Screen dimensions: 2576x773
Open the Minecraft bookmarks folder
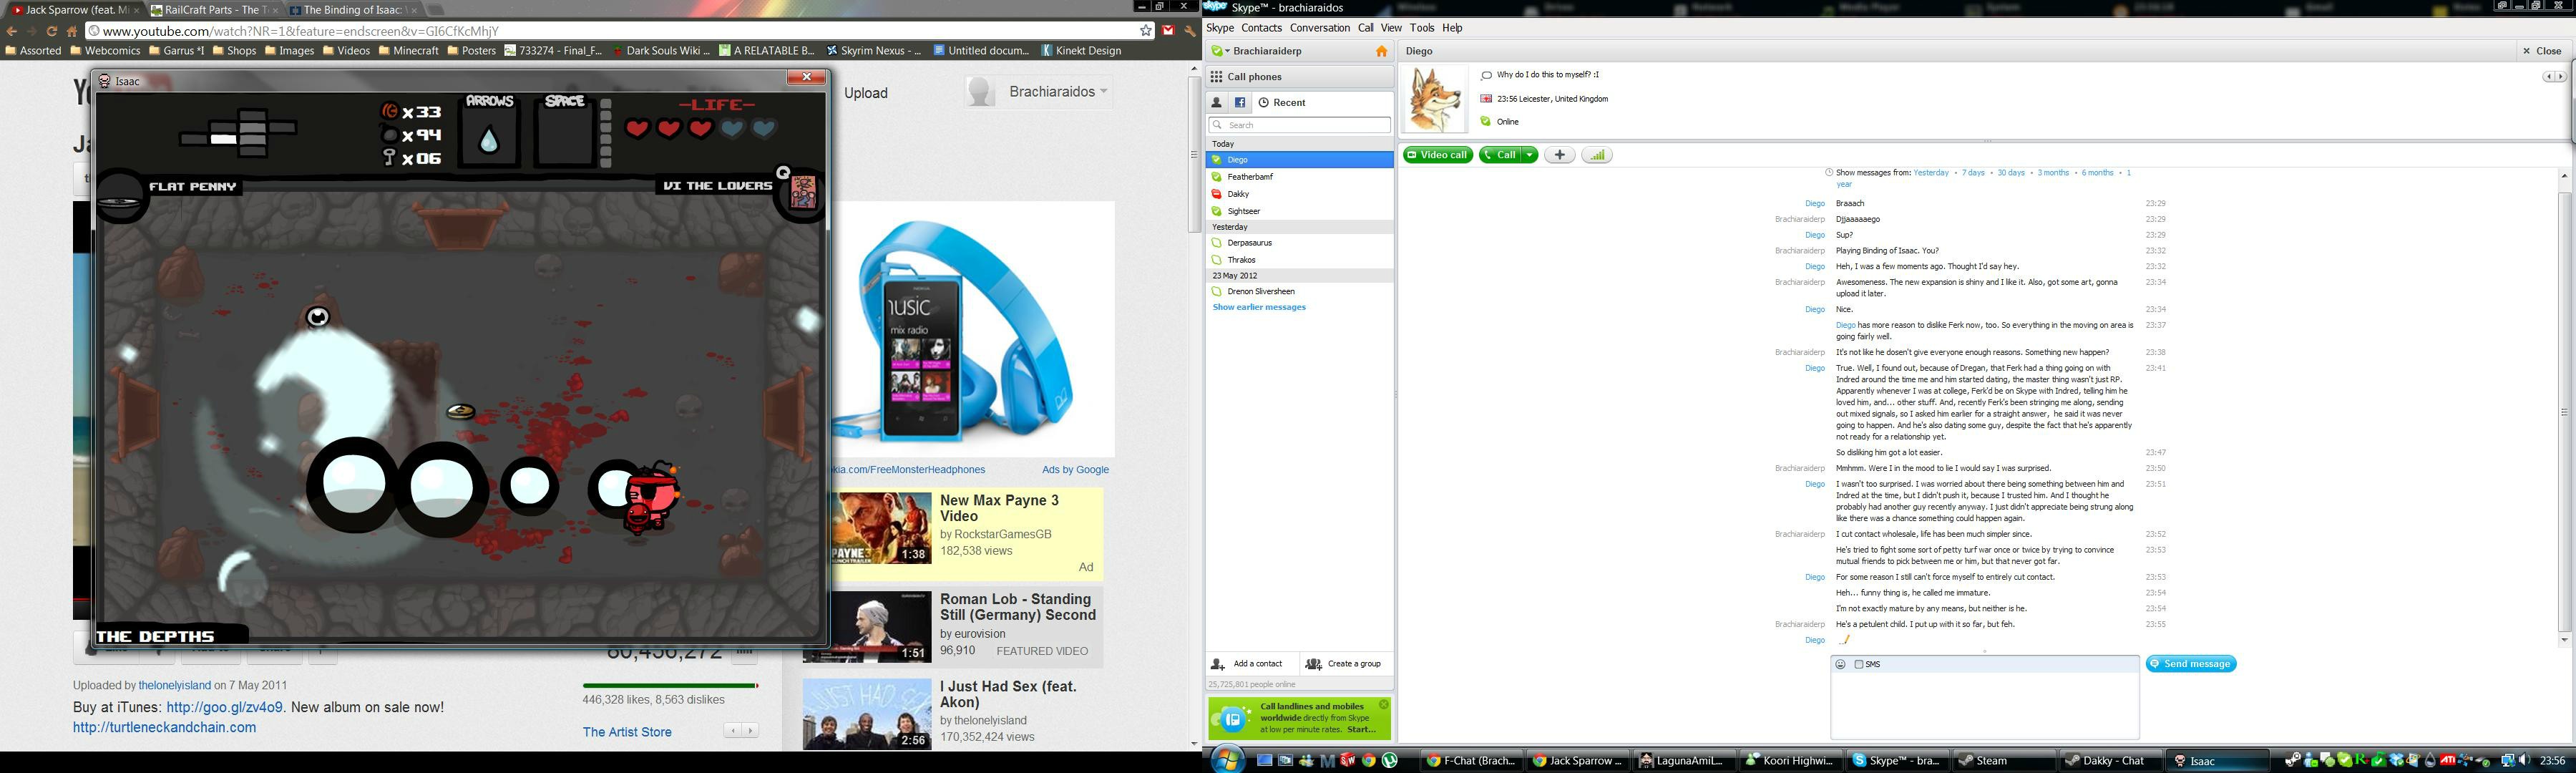click(x=409, y=51)
